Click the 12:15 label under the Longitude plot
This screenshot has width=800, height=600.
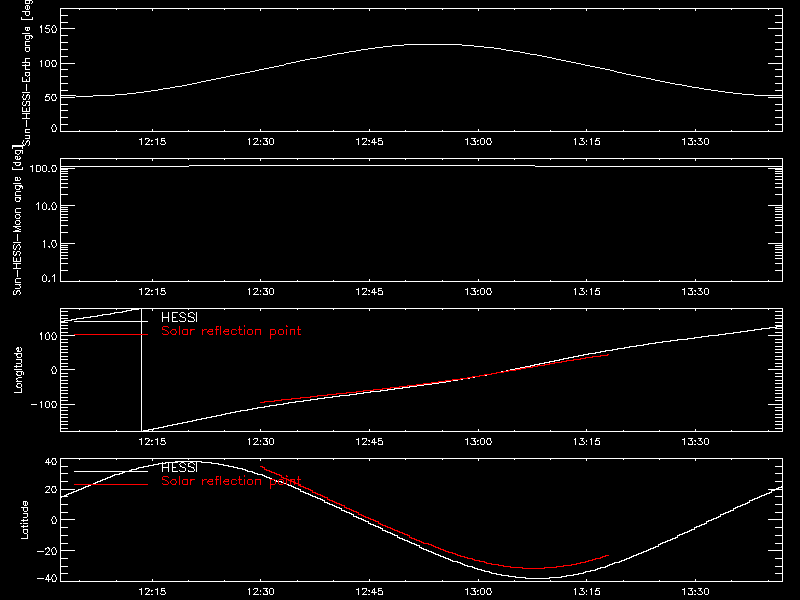click(152, 441)
